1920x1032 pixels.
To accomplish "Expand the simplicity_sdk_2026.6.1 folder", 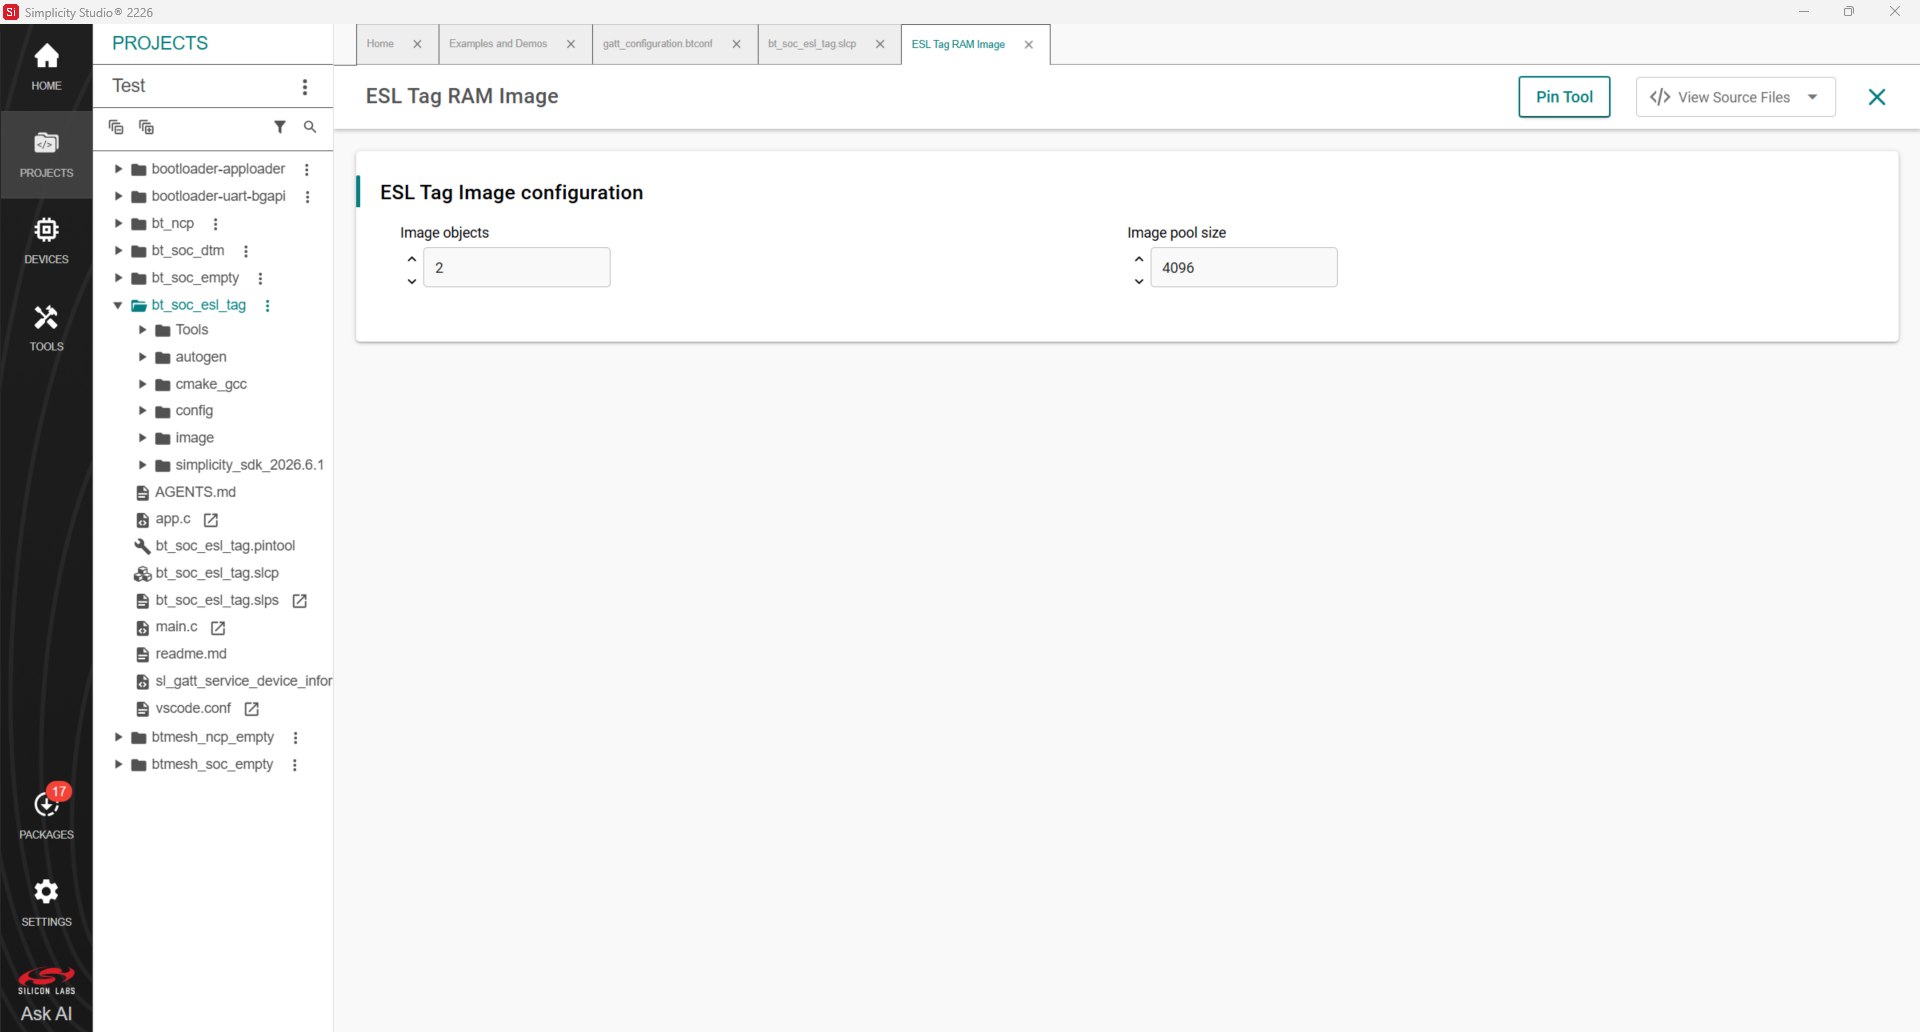I will coord(142,465).
